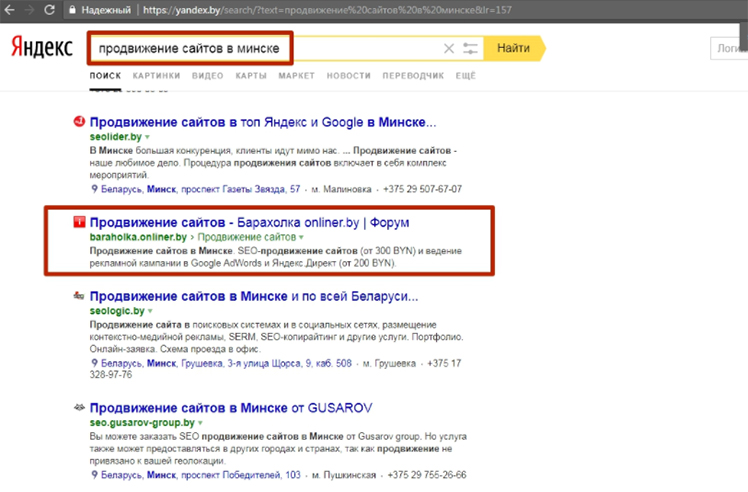Viewport: 748px width, 492px height.
Task: Click metro label м. Грушевка
Action: click(x=389, y=363)
